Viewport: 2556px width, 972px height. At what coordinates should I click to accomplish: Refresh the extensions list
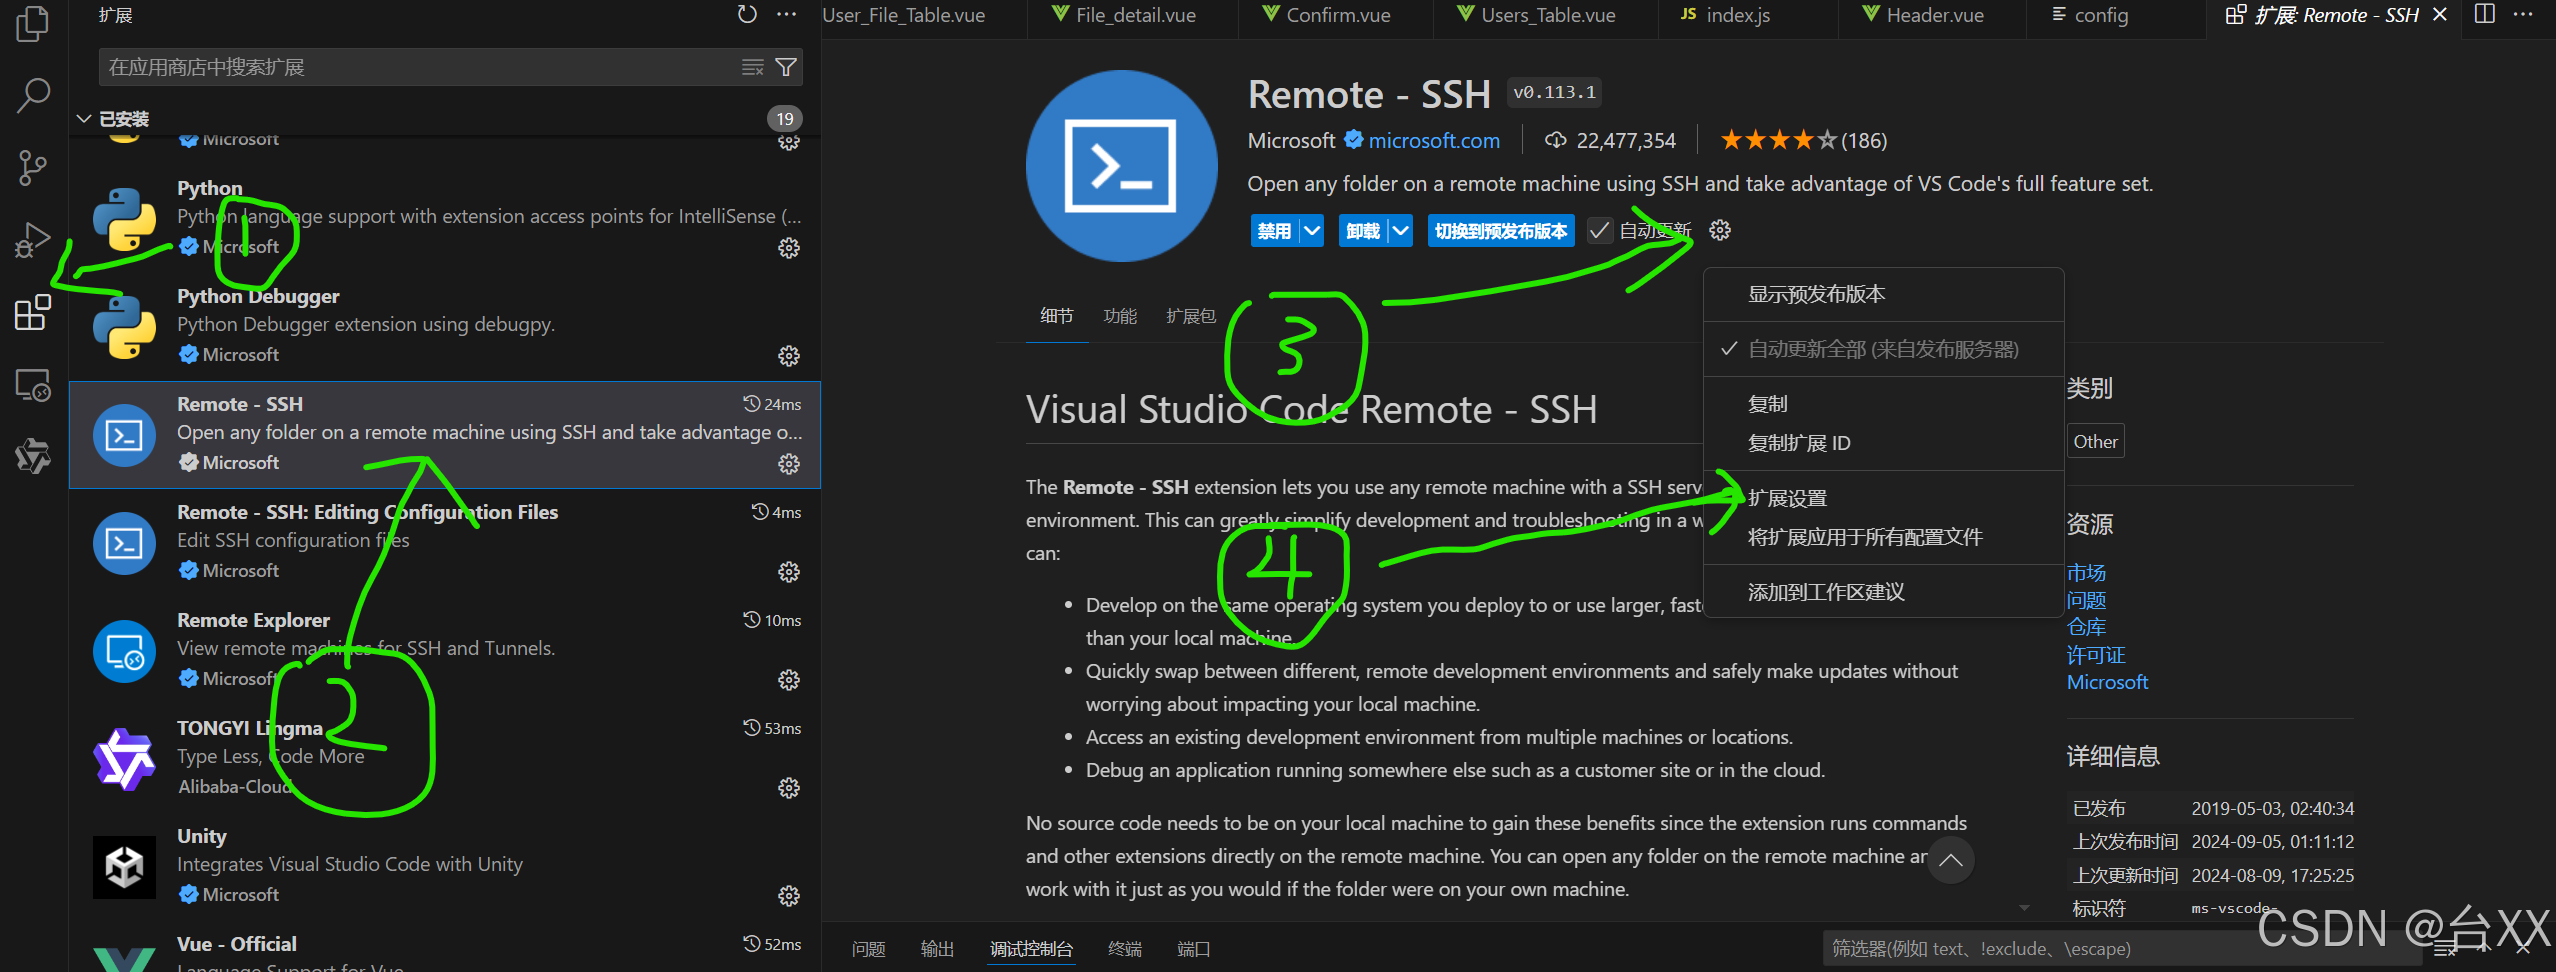point(747,15)
